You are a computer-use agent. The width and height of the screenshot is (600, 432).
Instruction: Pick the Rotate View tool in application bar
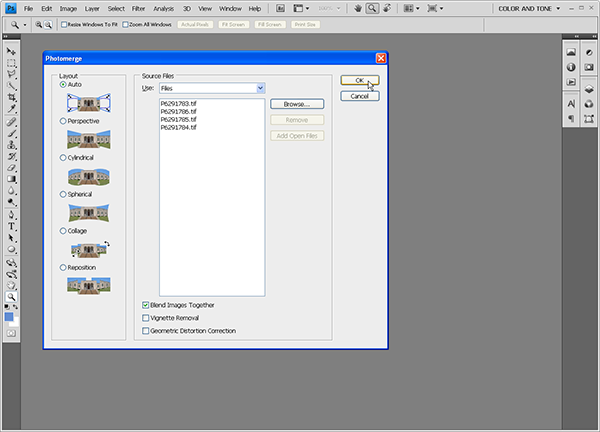coord(387,8)
